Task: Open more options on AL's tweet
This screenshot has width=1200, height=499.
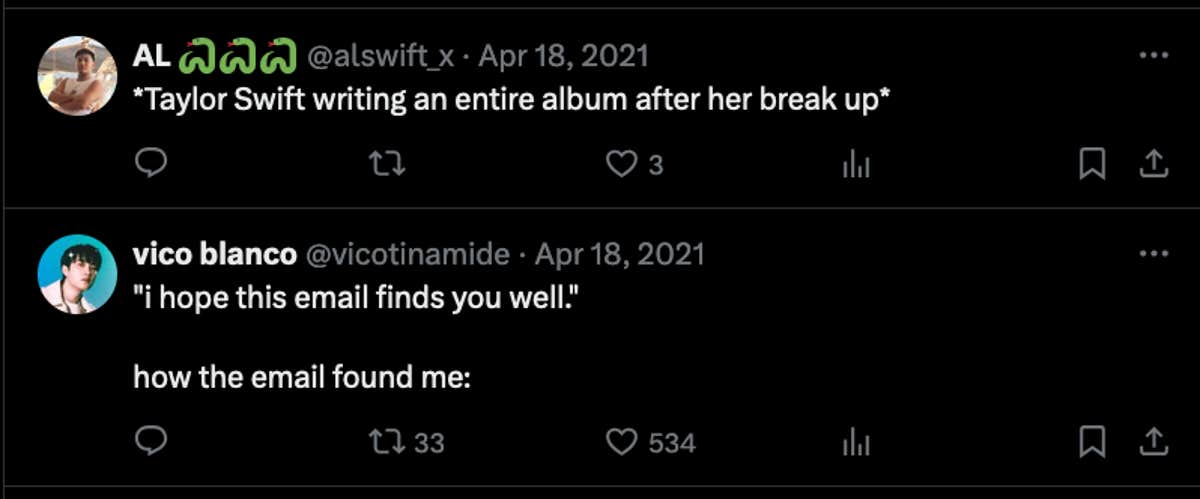Action: point(1153,56)
